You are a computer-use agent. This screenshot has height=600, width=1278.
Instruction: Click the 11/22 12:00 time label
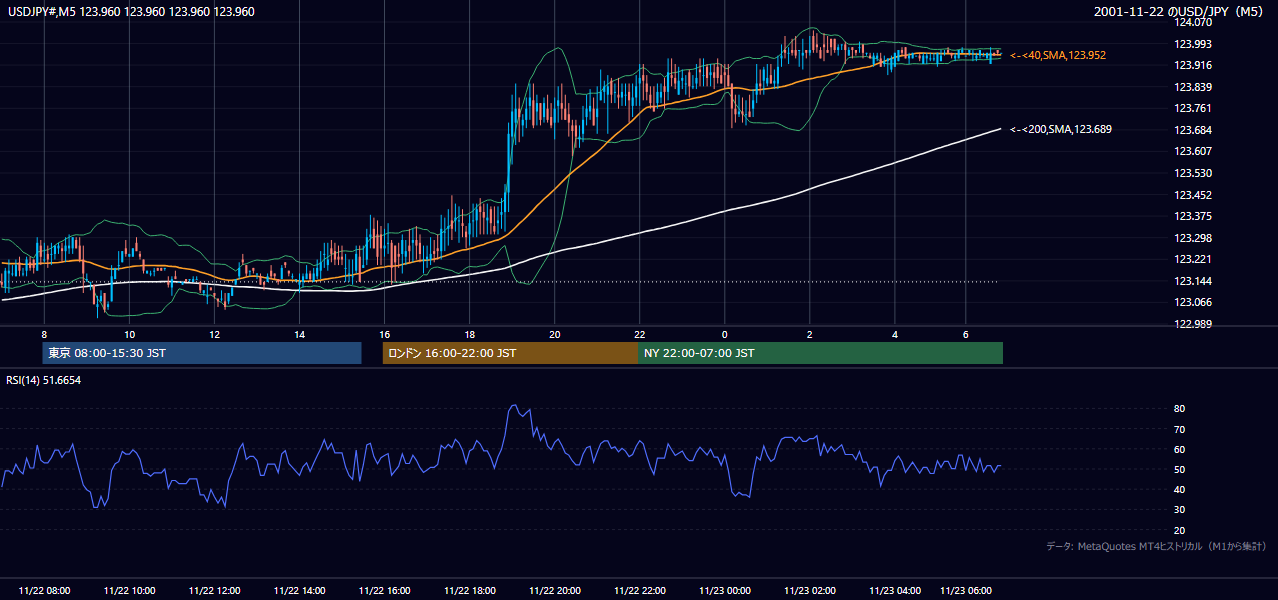click(214, 591)
